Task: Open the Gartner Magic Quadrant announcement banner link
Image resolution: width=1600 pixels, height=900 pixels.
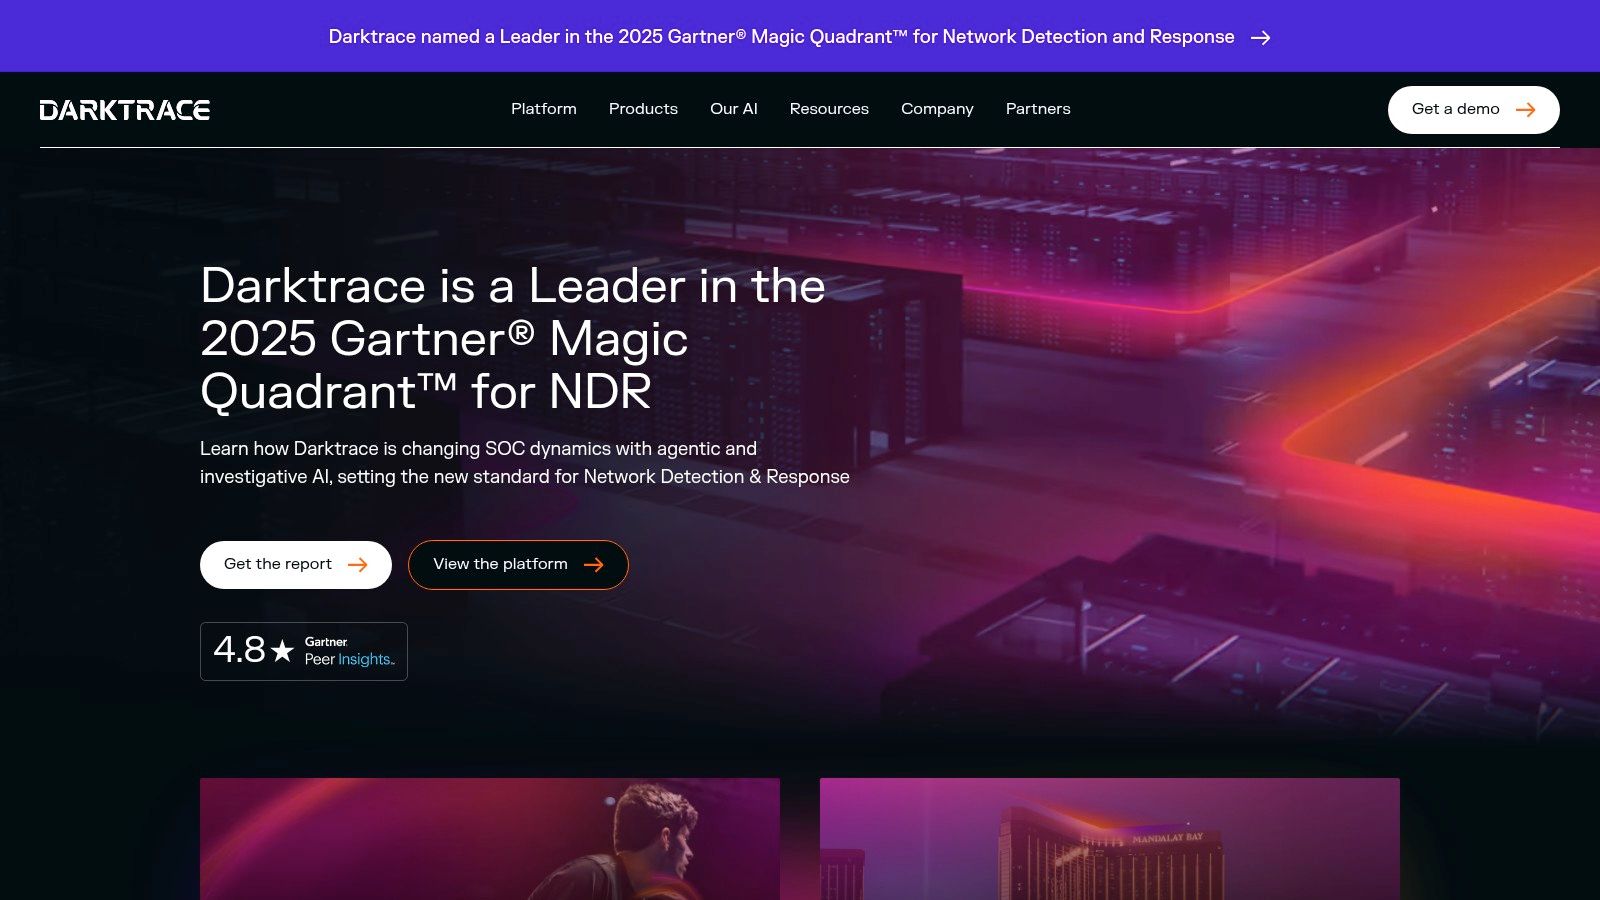Action: pyautogui.click(x=781, y=37)
